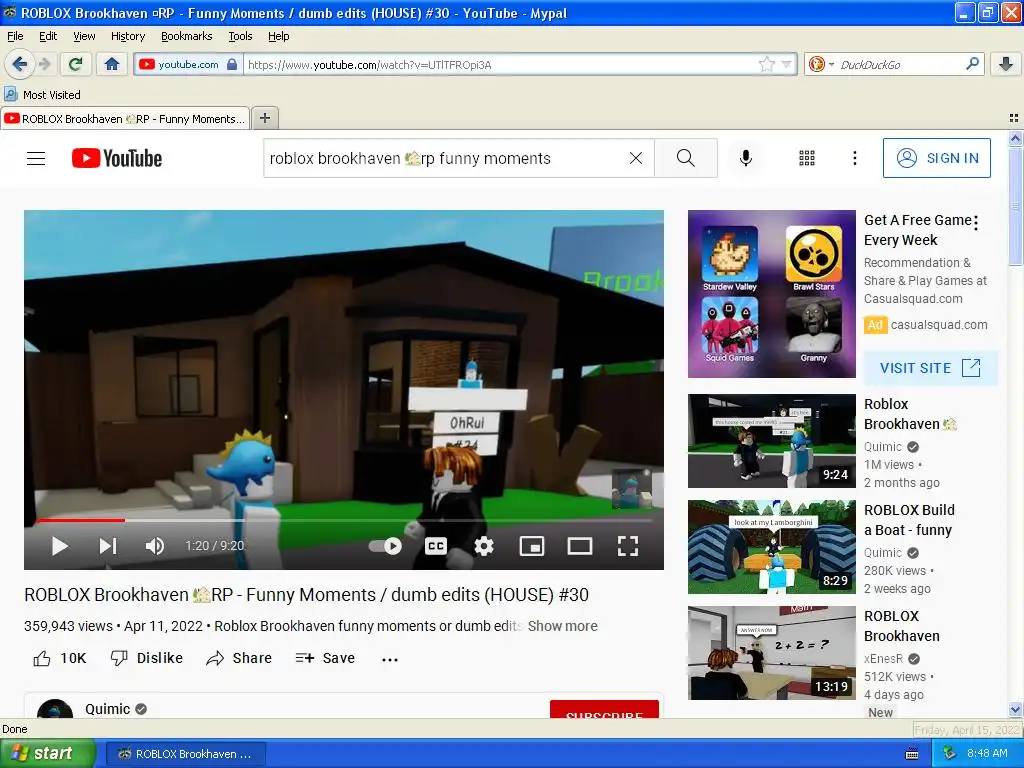Image resolution: width=1024 pixels, height=768 pixels.
Task: Open the Windows start menu
Action: tap(48, 754)
